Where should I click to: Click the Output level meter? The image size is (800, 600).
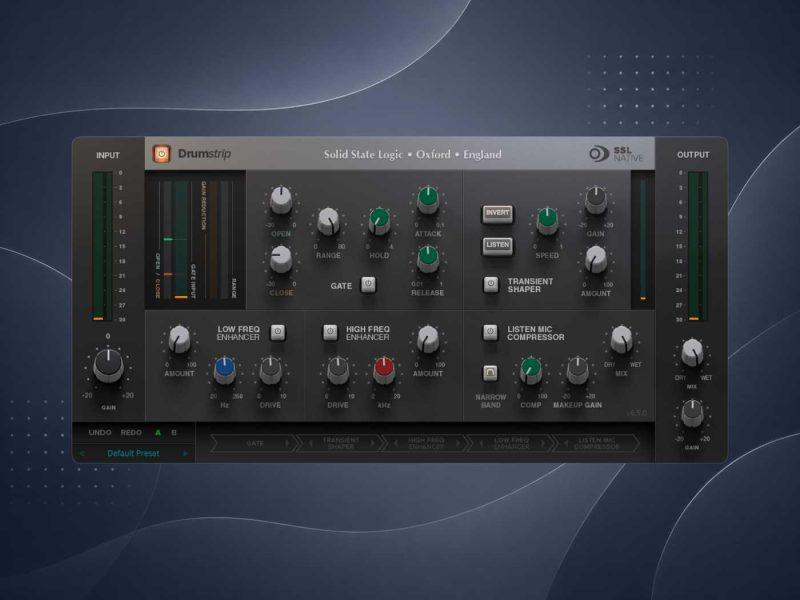pos(697,246)
